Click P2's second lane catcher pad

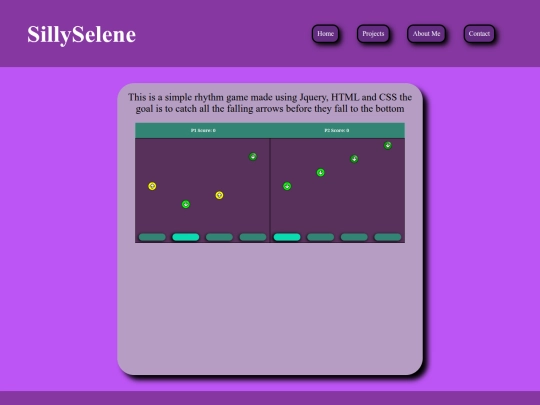point(320,237)
